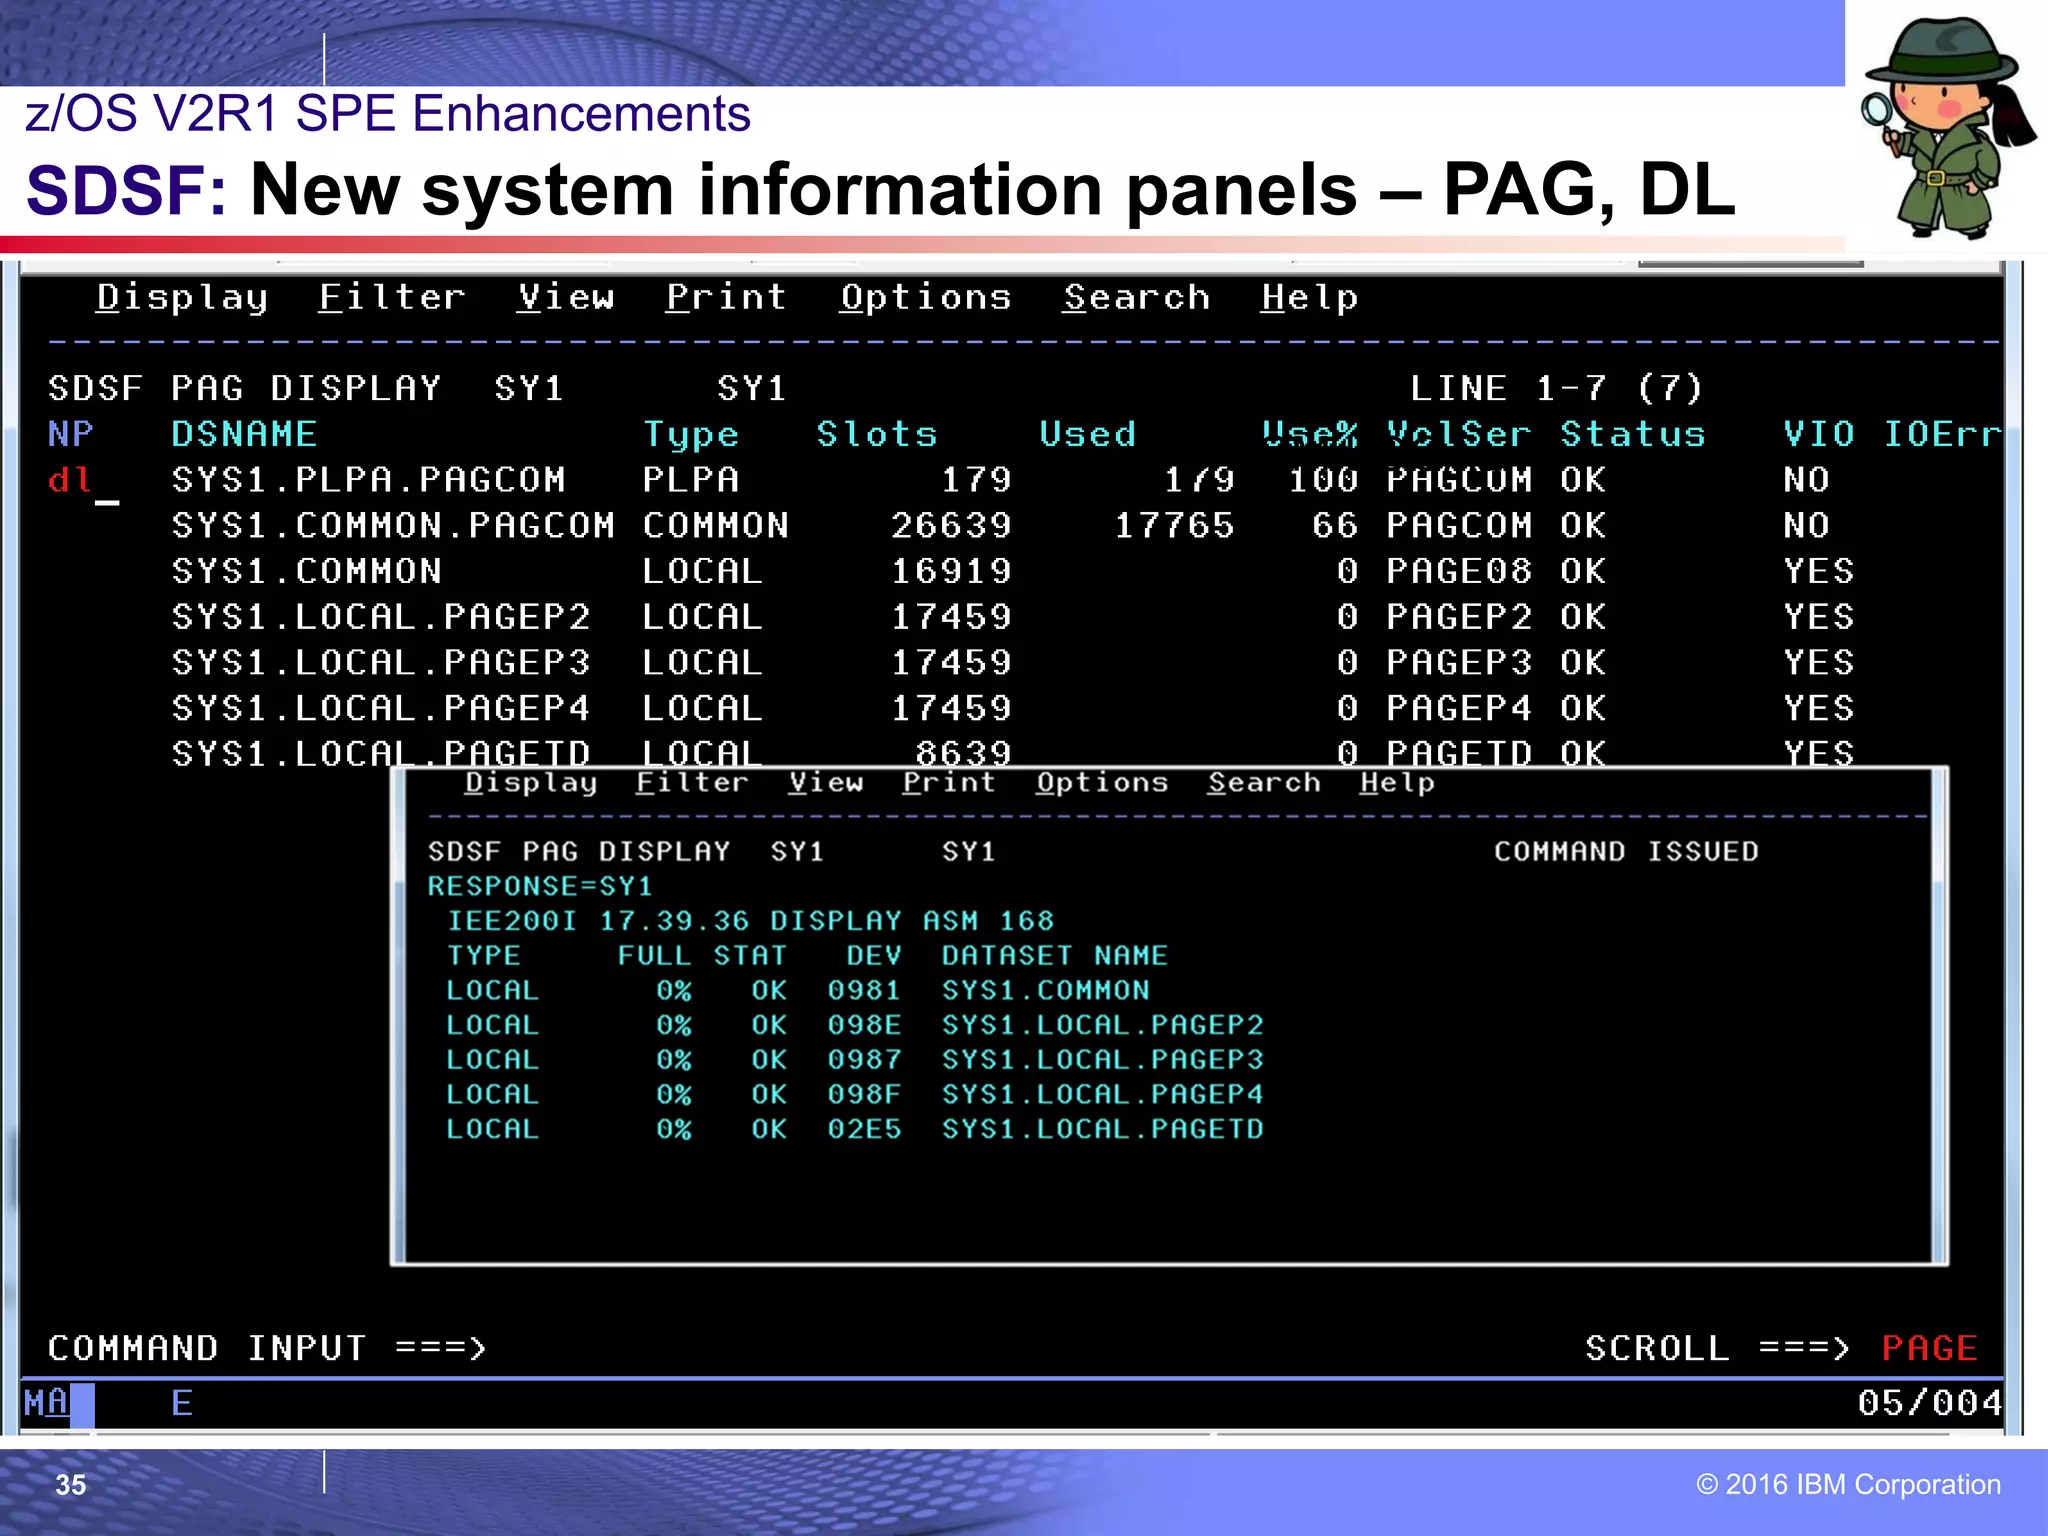Image resolution: width=2048 pixels, height=1536 pixels.
Task: Click the Used column header
Action: [1088, 434]
